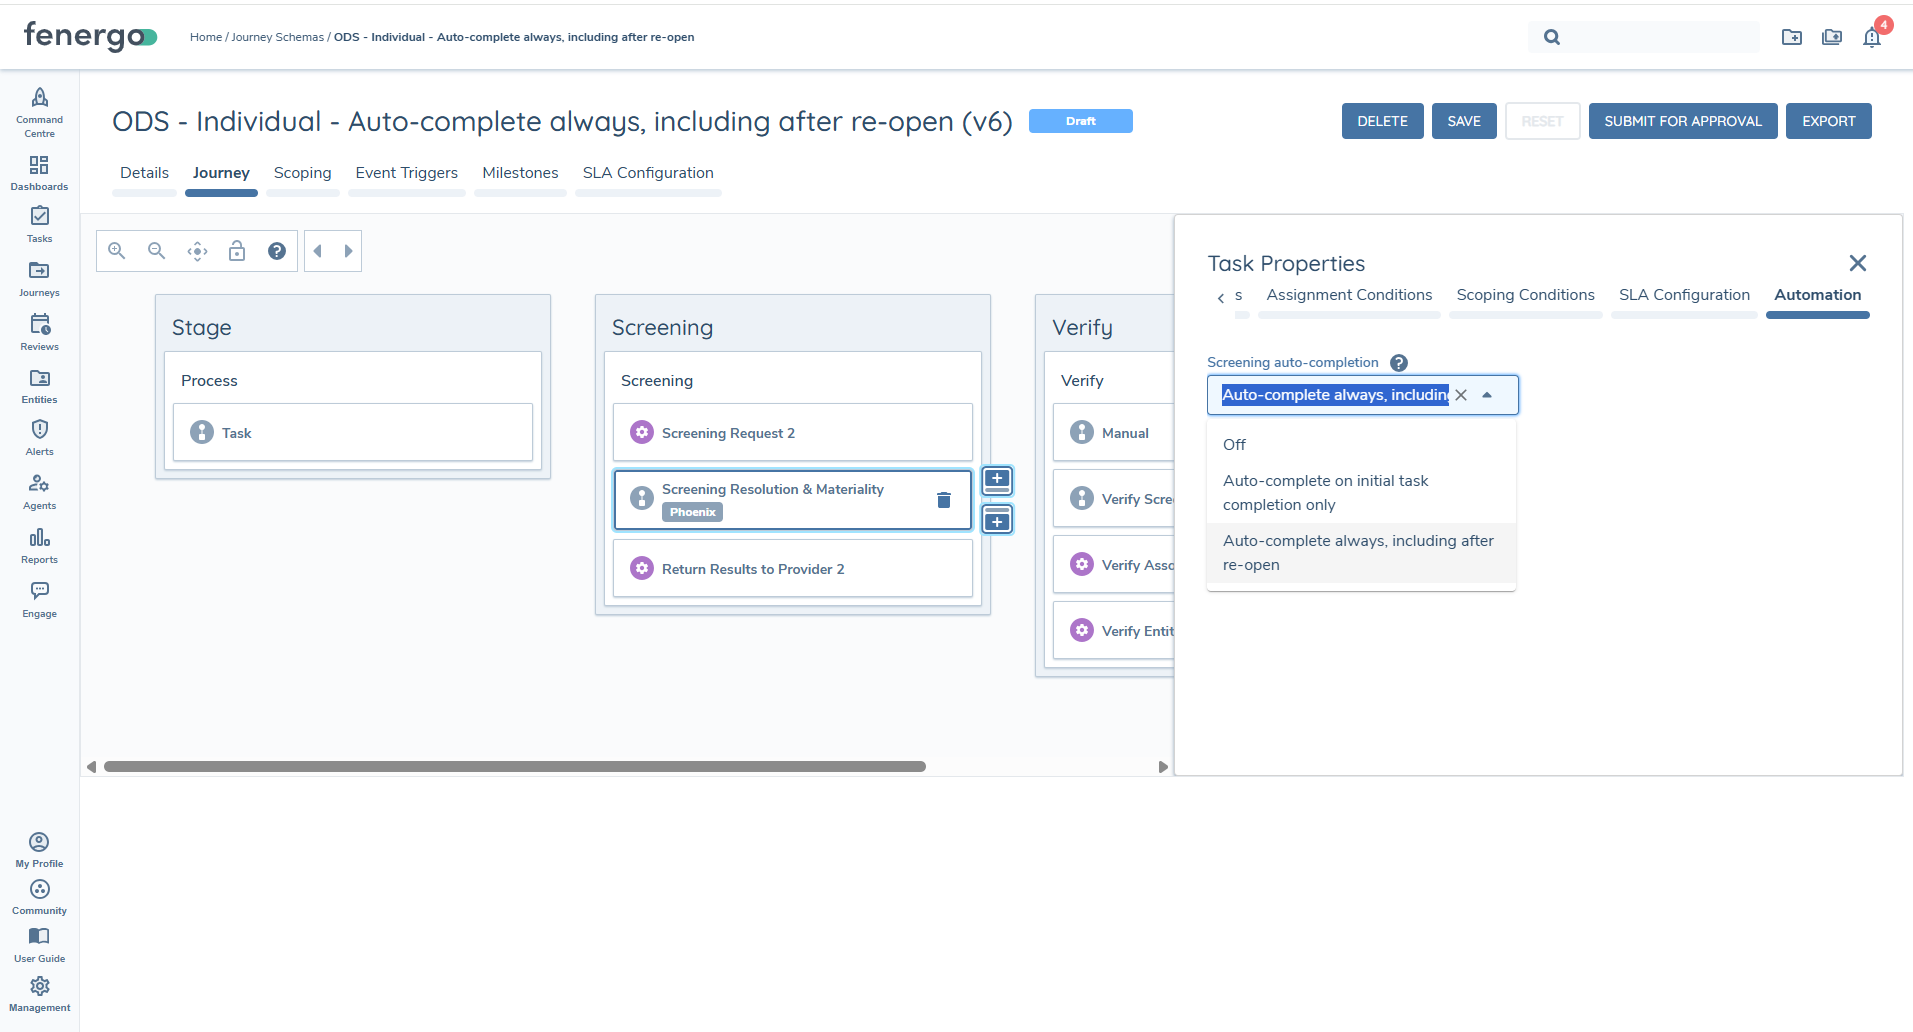Open canvas help icon
The width and height of the screenshot is (1913, 1032).
tap(277, 251)
